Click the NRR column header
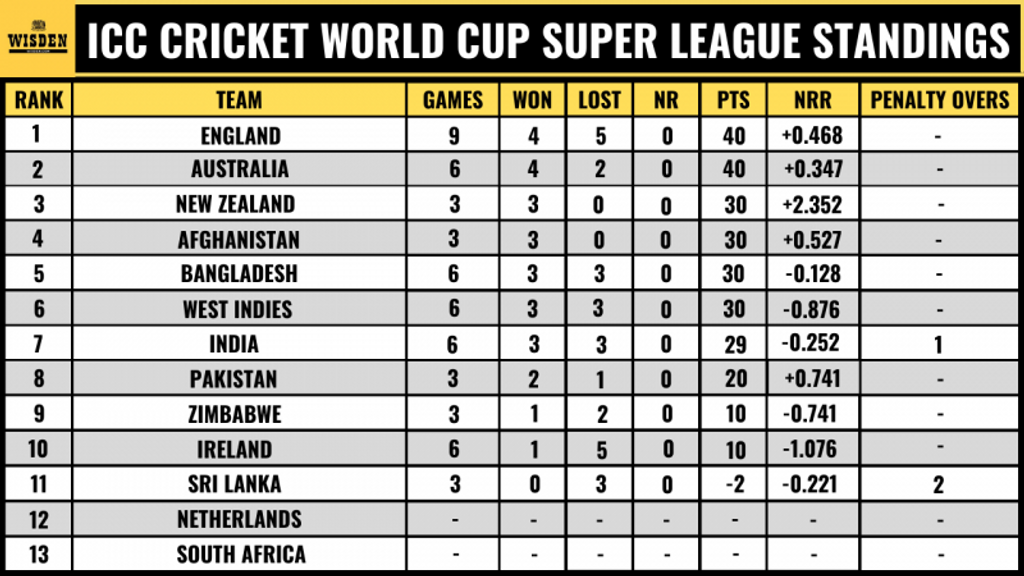 tap(813, 100)
